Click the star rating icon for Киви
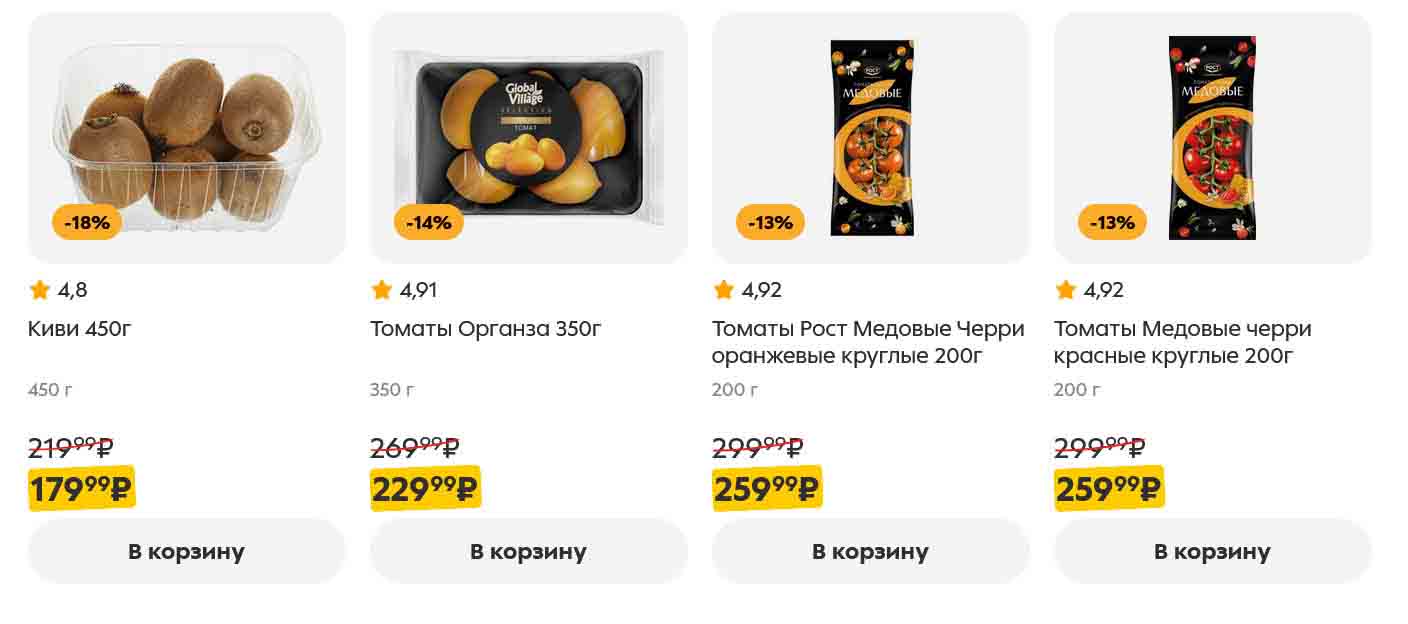This screenshot has height=624, width=1408. [40, 290]
